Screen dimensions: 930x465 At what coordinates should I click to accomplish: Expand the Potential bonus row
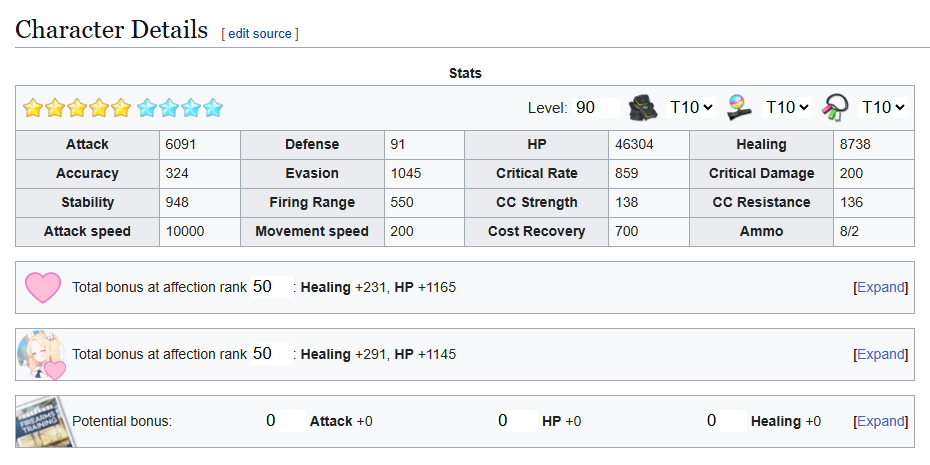[x=881, y=422]
